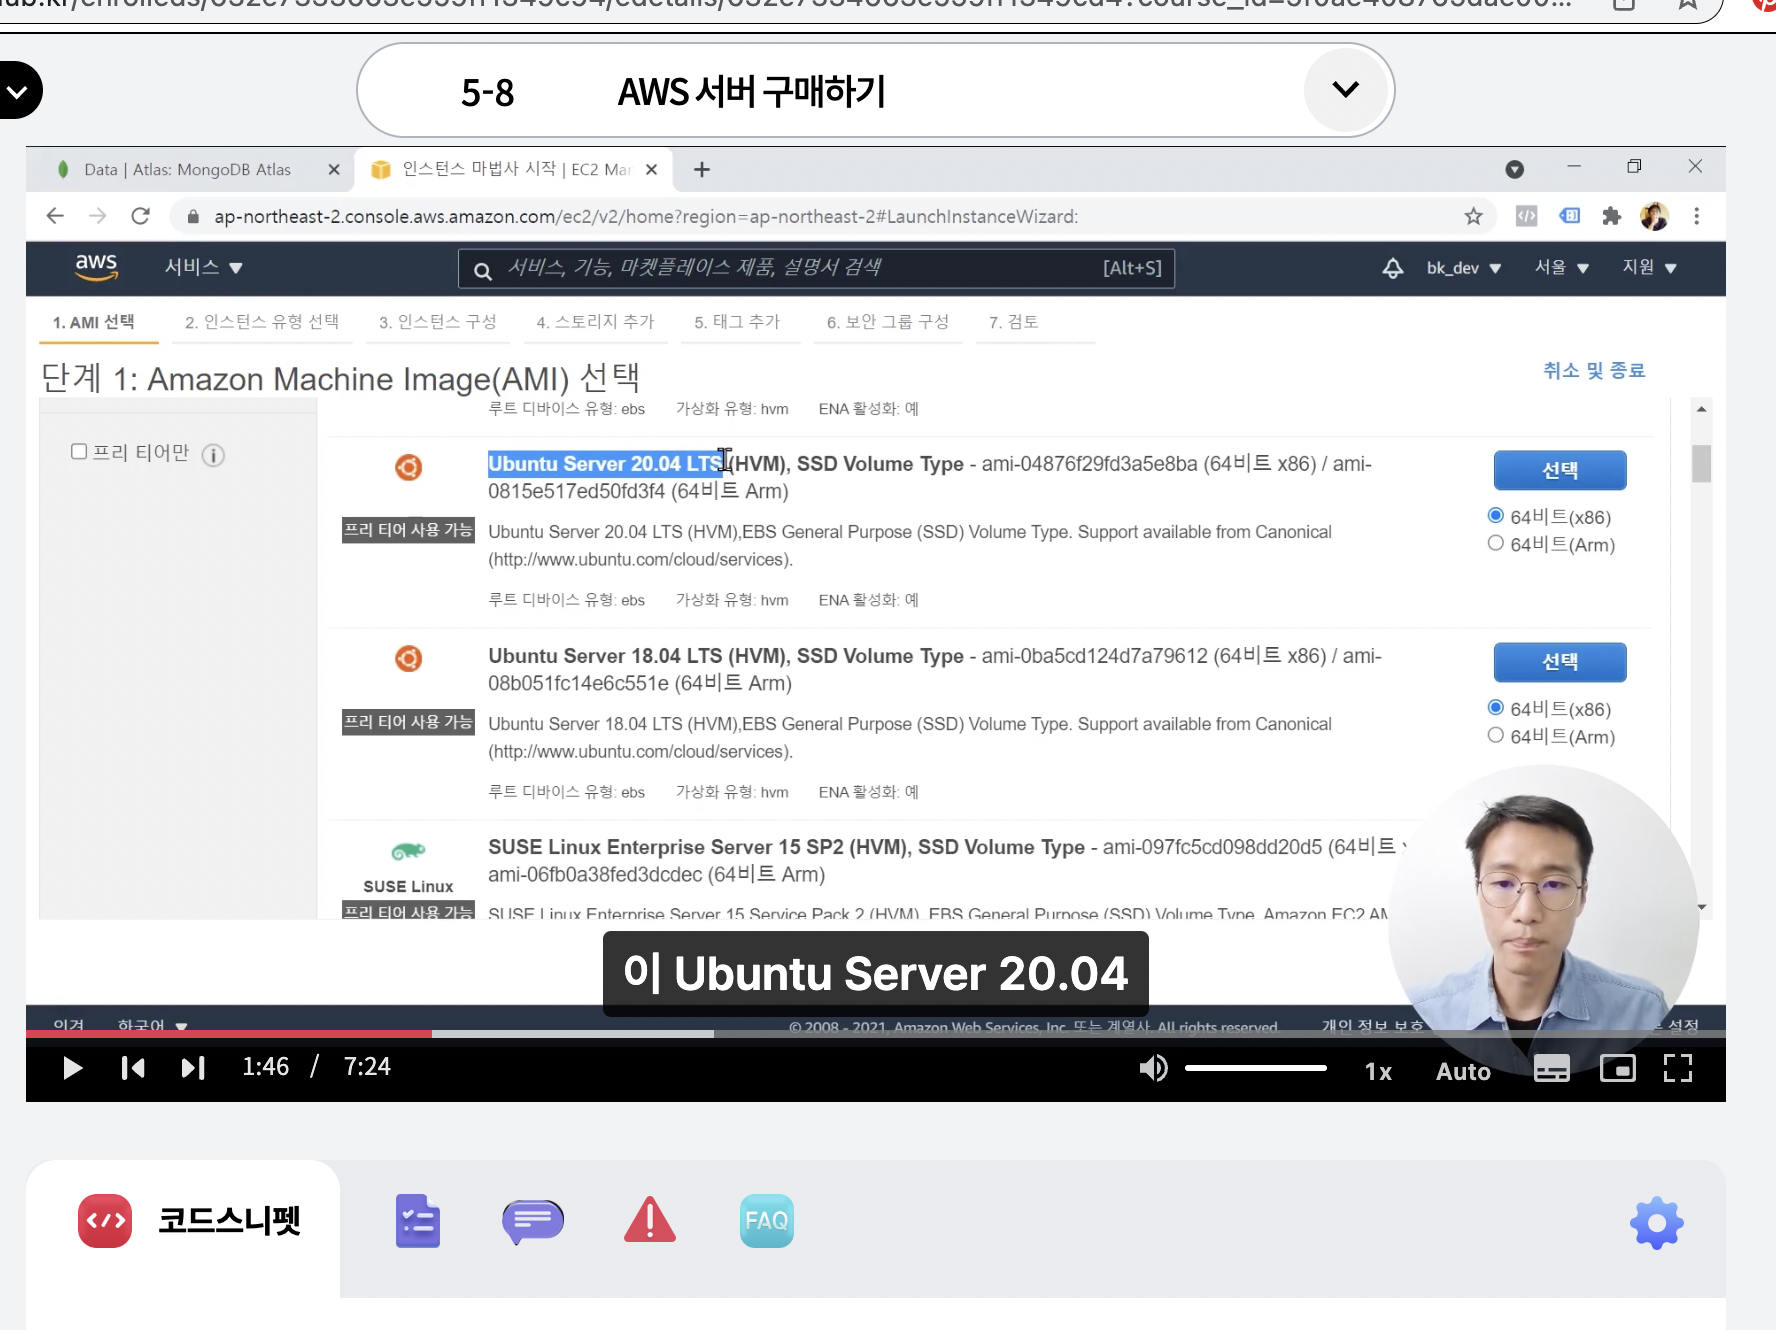This screenshot has width=1776, height=1330.
Task: Click the 취소 및 종료 link
Action: pyautogui.click(x=1593, y=370)
